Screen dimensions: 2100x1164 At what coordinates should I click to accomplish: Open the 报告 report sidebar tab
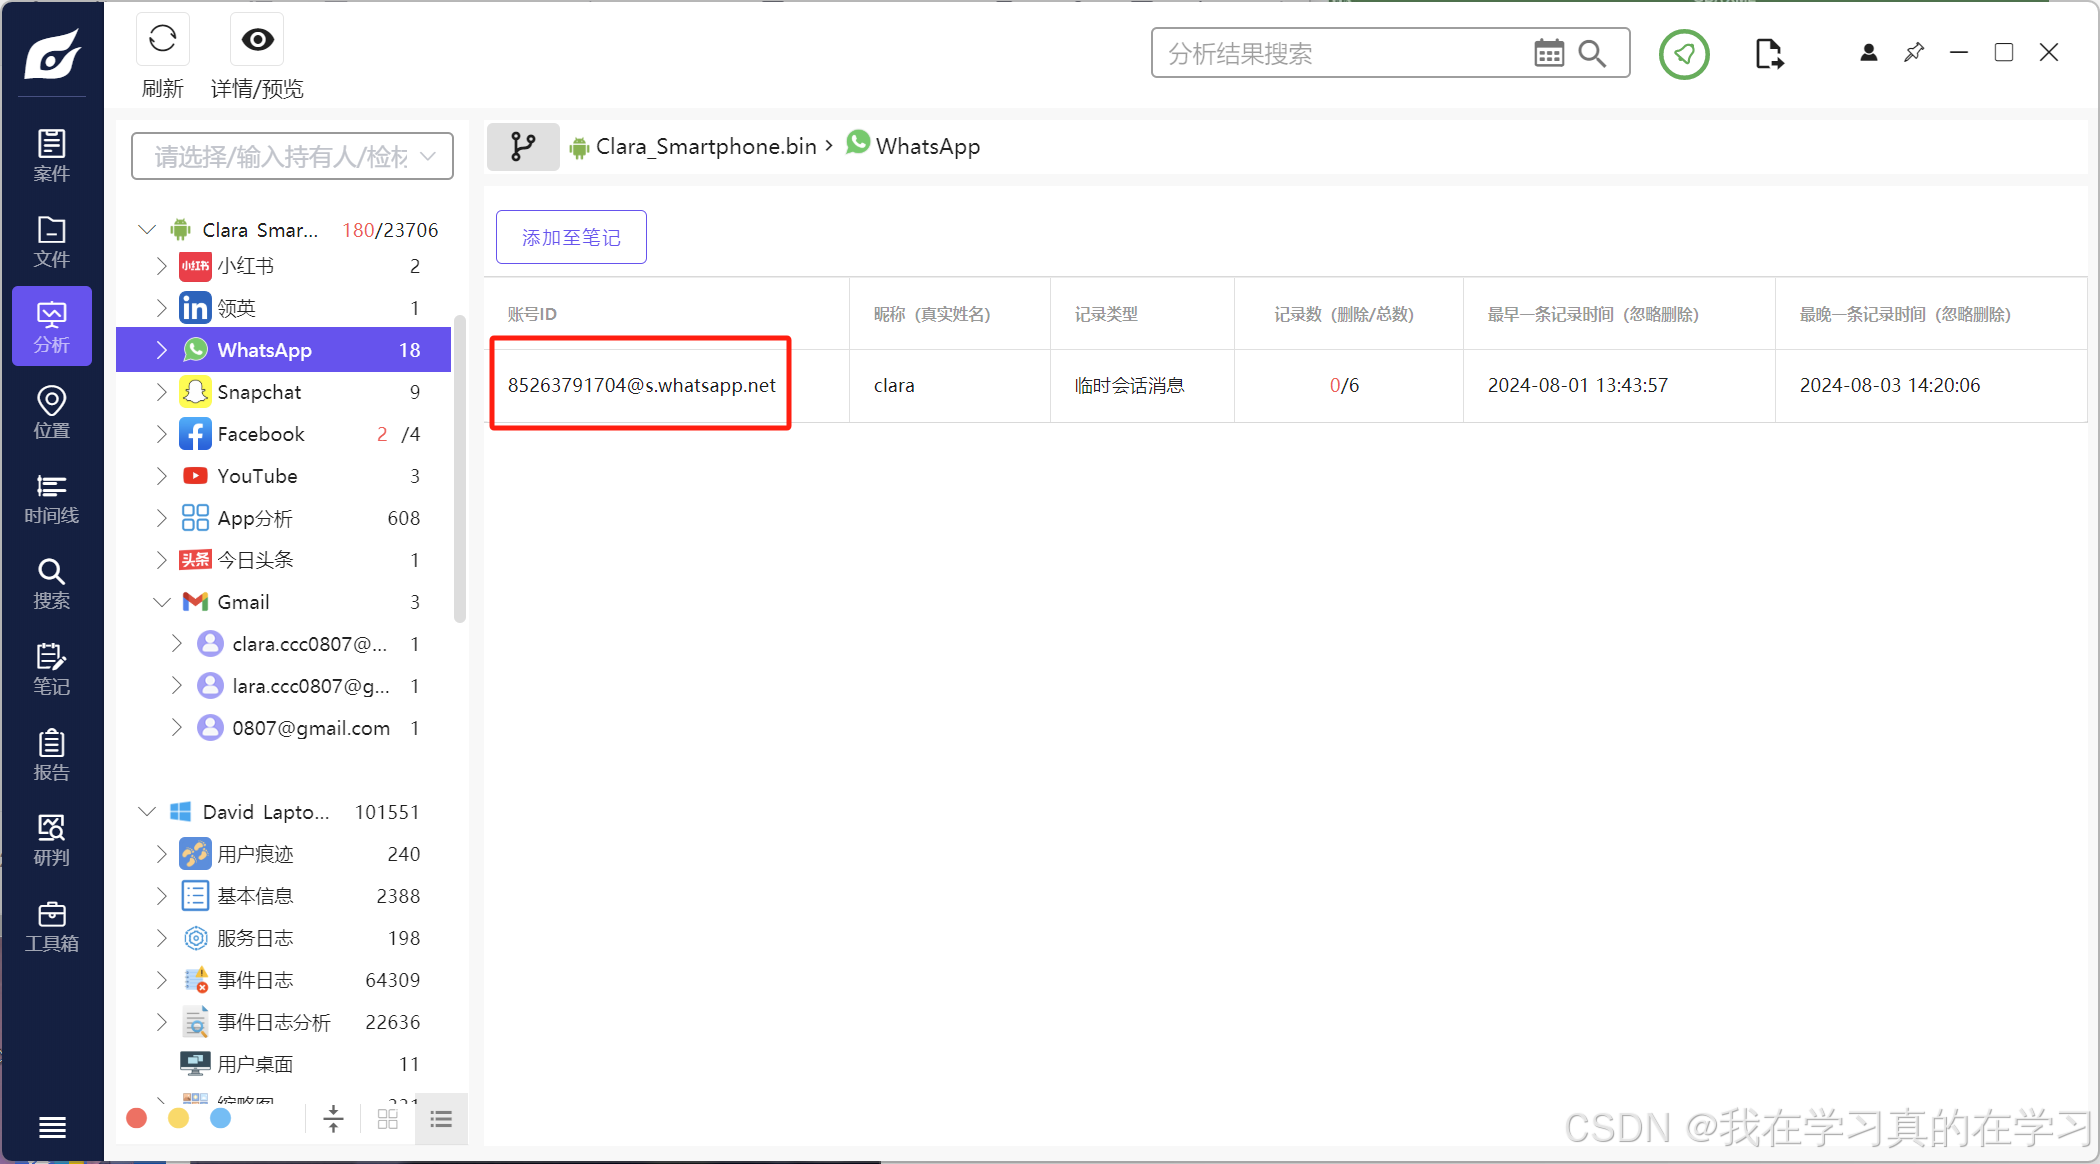click(x=51, y=755)
